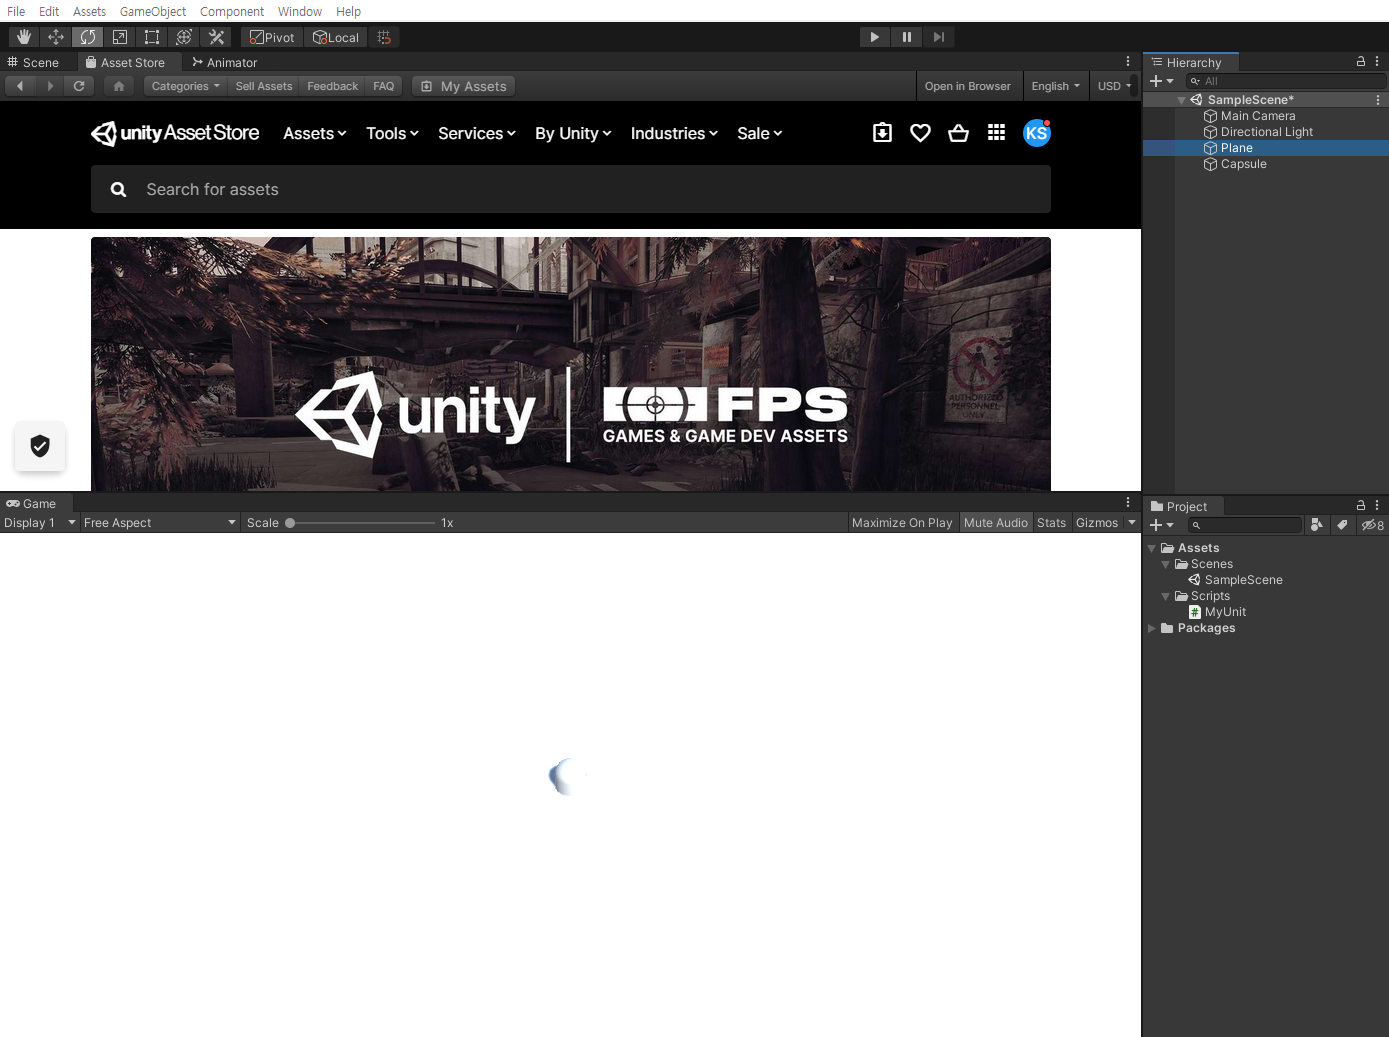Open the KS user profile avatar
This screenshot has width=1389, height=1037.
(x=1037, y=133)
